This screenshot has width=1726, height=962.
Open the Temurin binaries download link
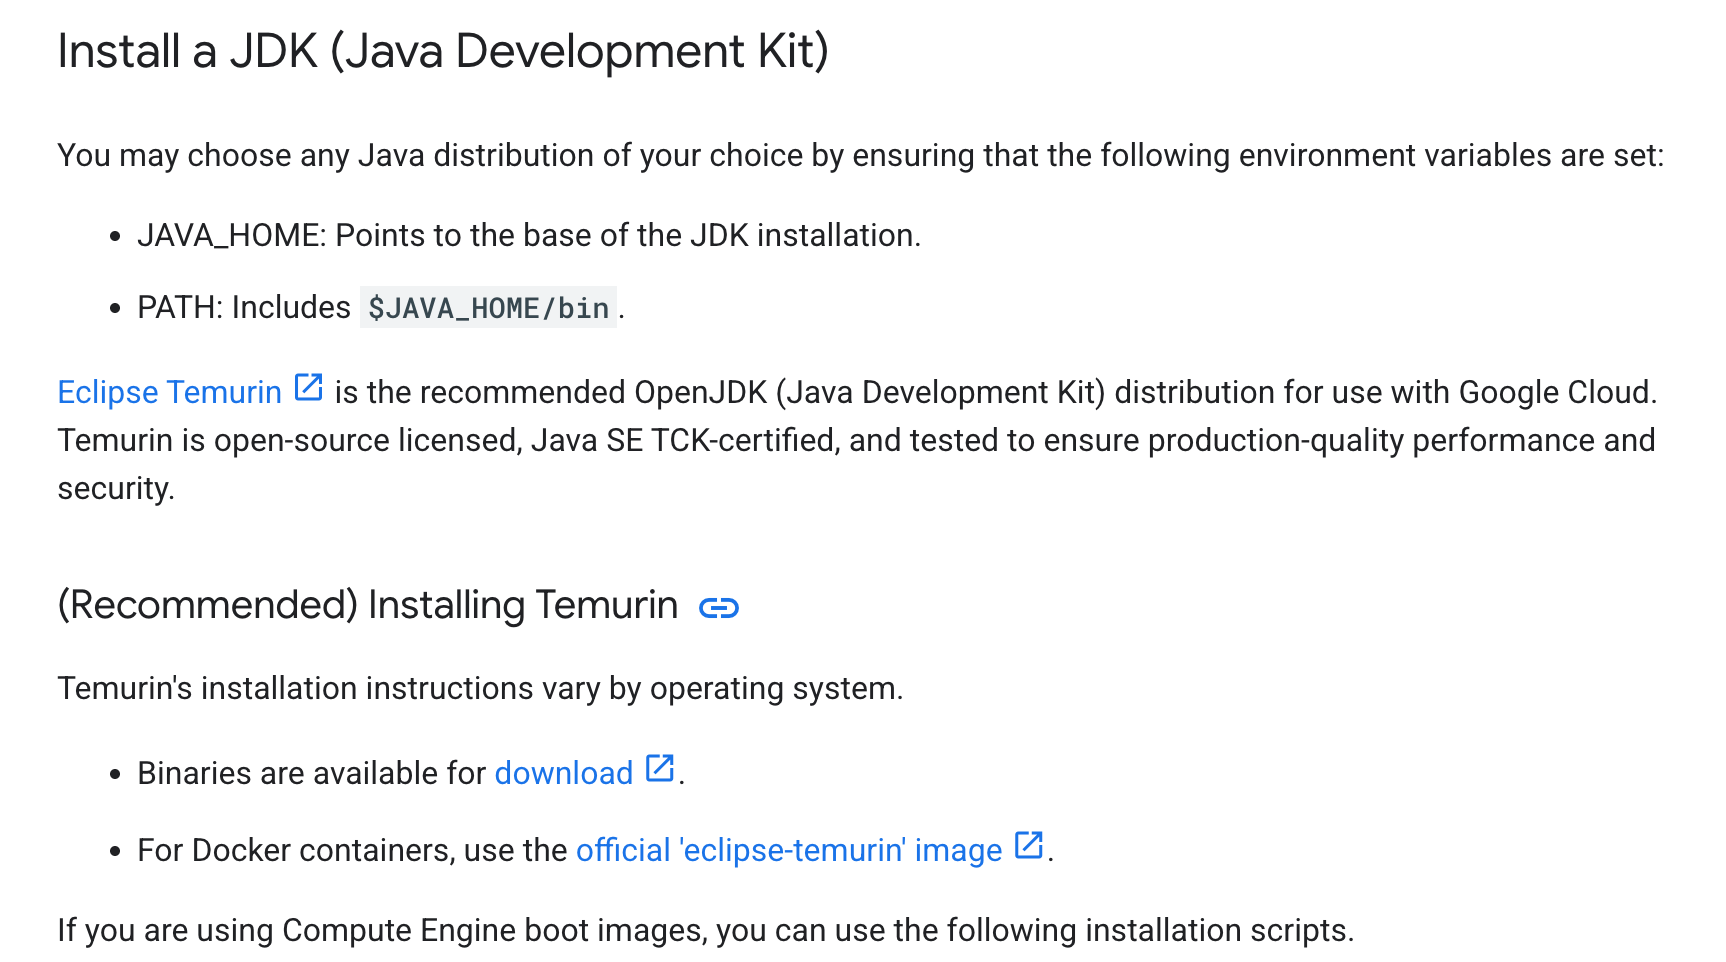point(563,772)
